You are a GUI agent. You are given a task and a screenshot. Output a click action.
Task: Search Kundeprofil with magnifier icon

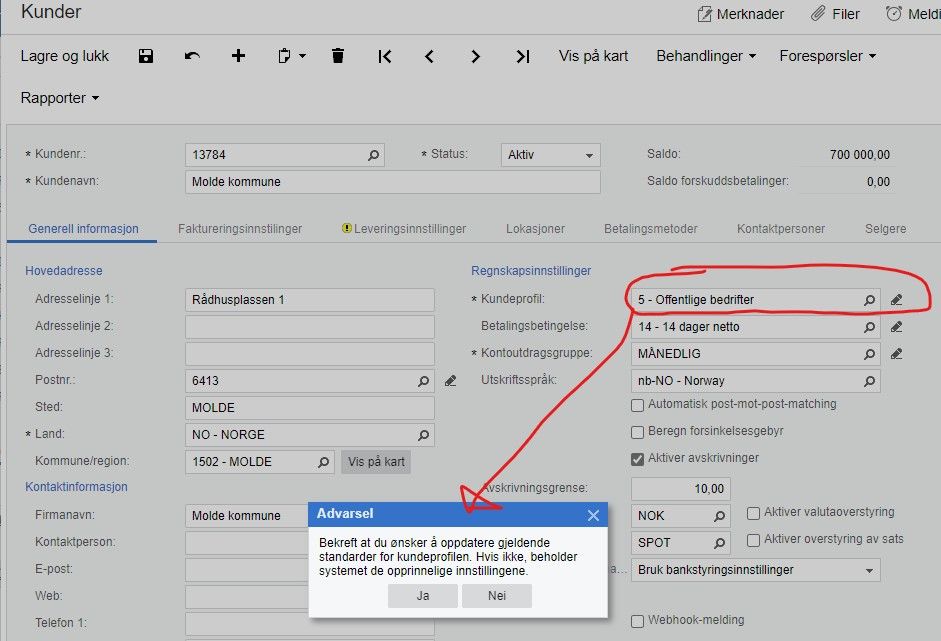pyautogui.click(x=869, y=299)
